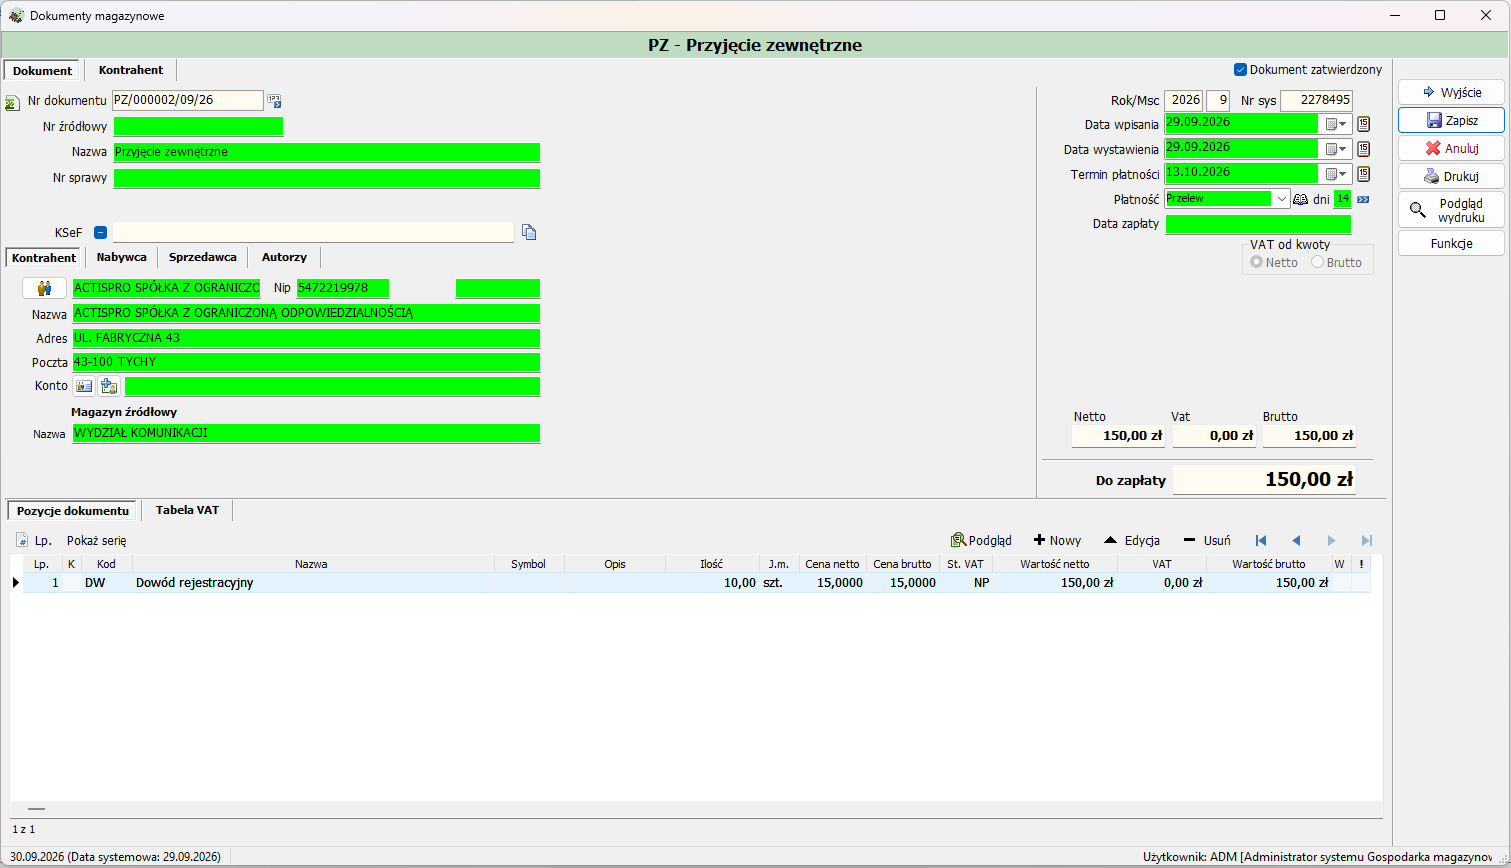
Task: Click the add account icon beside Konto
Action: coord(109,386)
